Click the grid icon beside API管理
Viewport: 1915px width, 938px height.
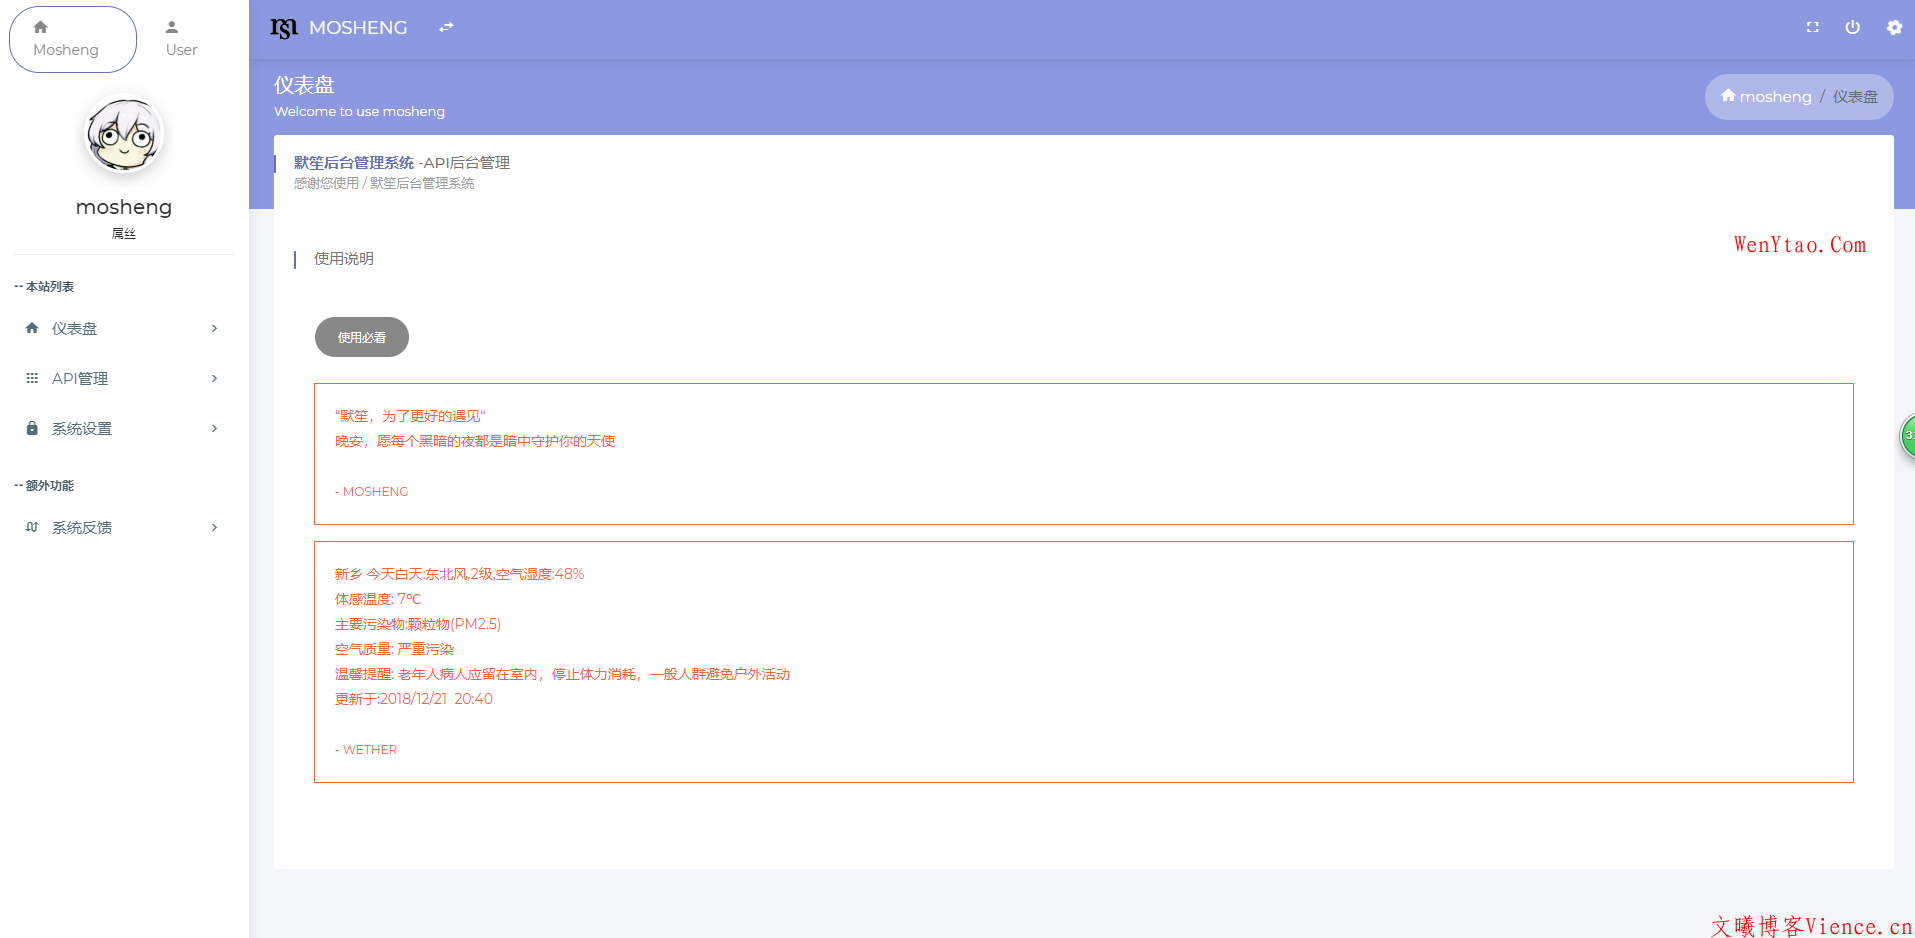pyautogui.click(x=32, y=378)
